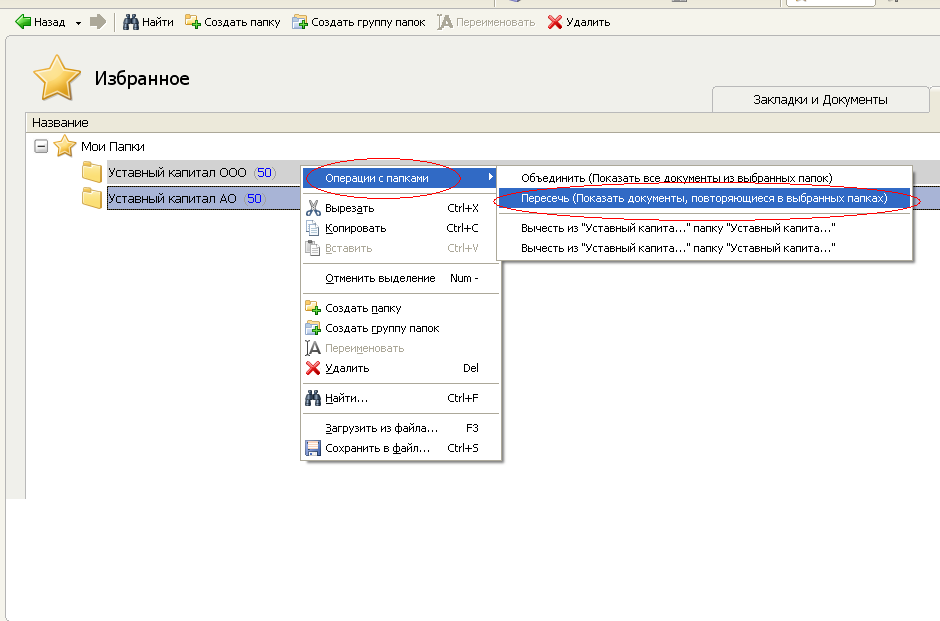The image size is (940, 621).
Task: Click the Удалить toolbar button label
Action: point(588,22)
